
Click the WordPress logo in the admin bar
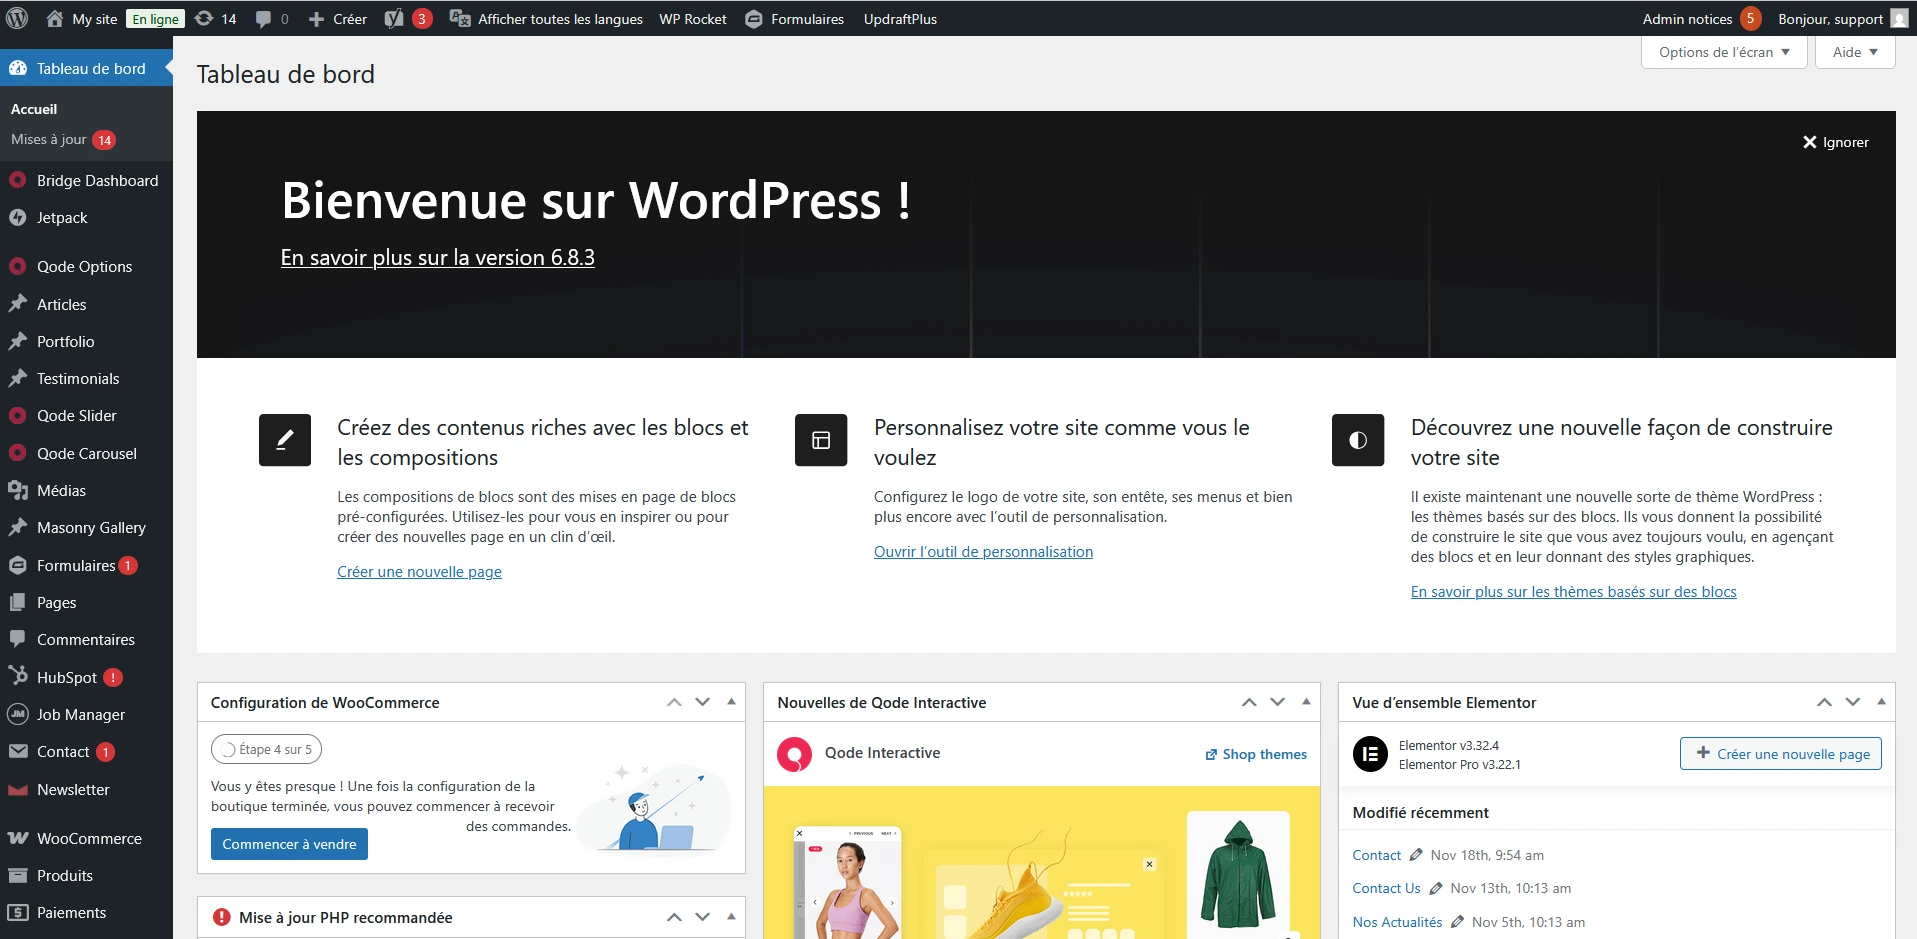click(x=16, y=18)
